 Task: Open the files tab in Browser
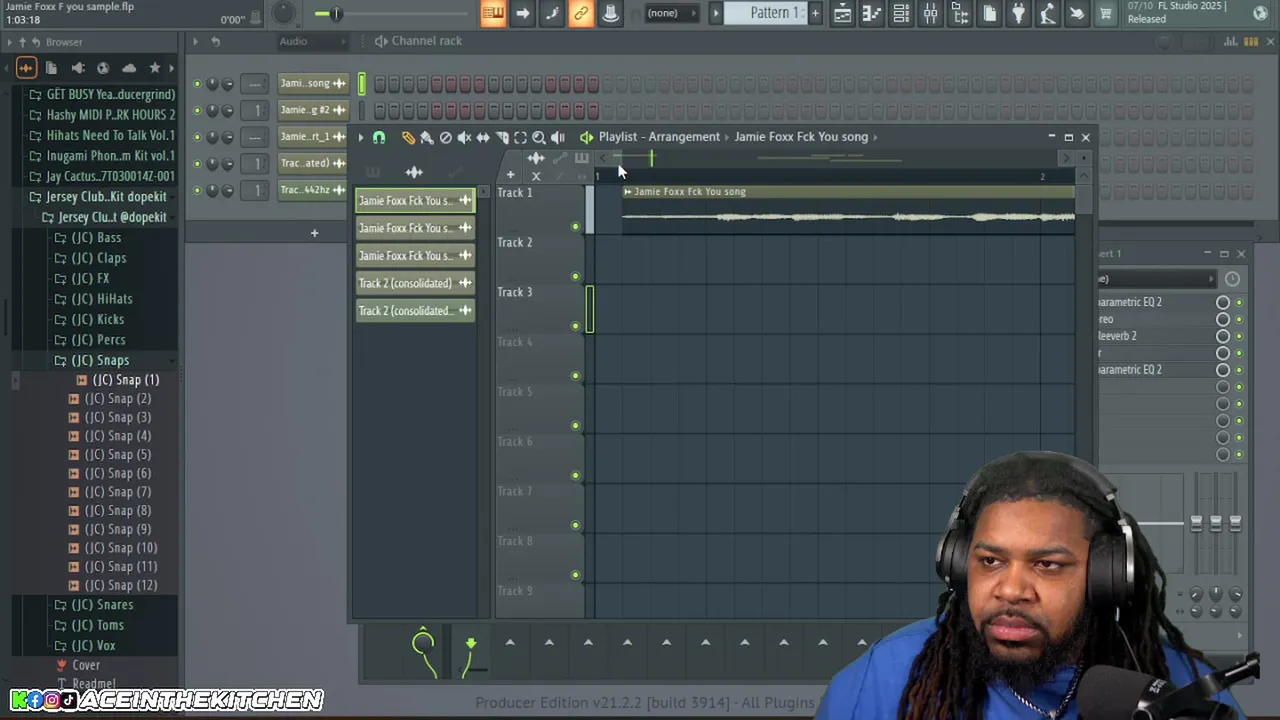coord(51,68)
